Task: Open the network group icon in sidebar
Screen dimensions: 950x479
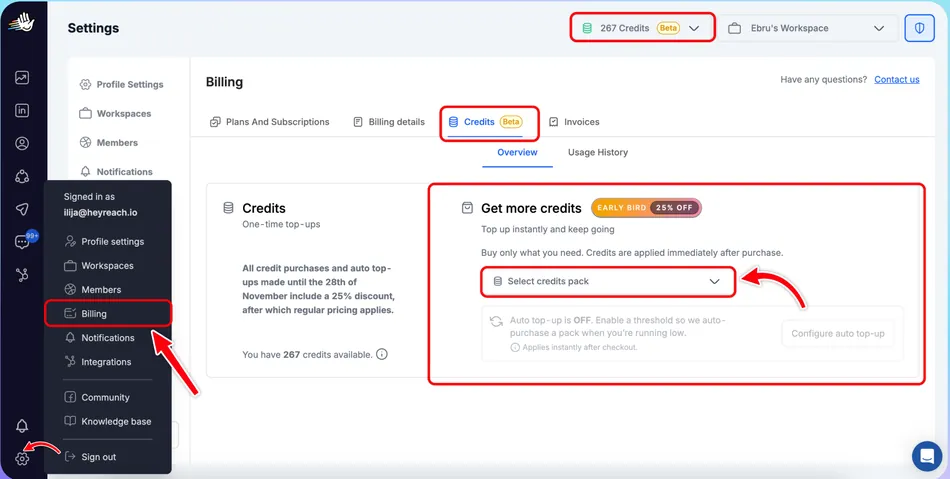Action: 22,176
